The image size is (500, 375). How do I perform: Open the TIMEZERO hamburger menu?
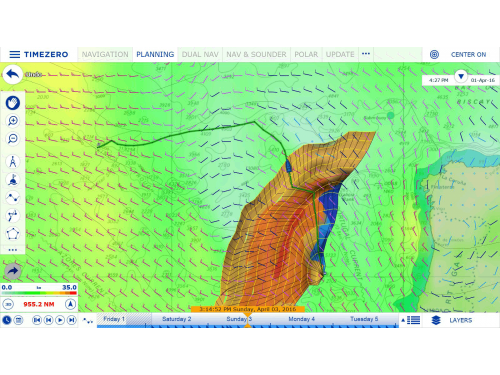[15, 54]
